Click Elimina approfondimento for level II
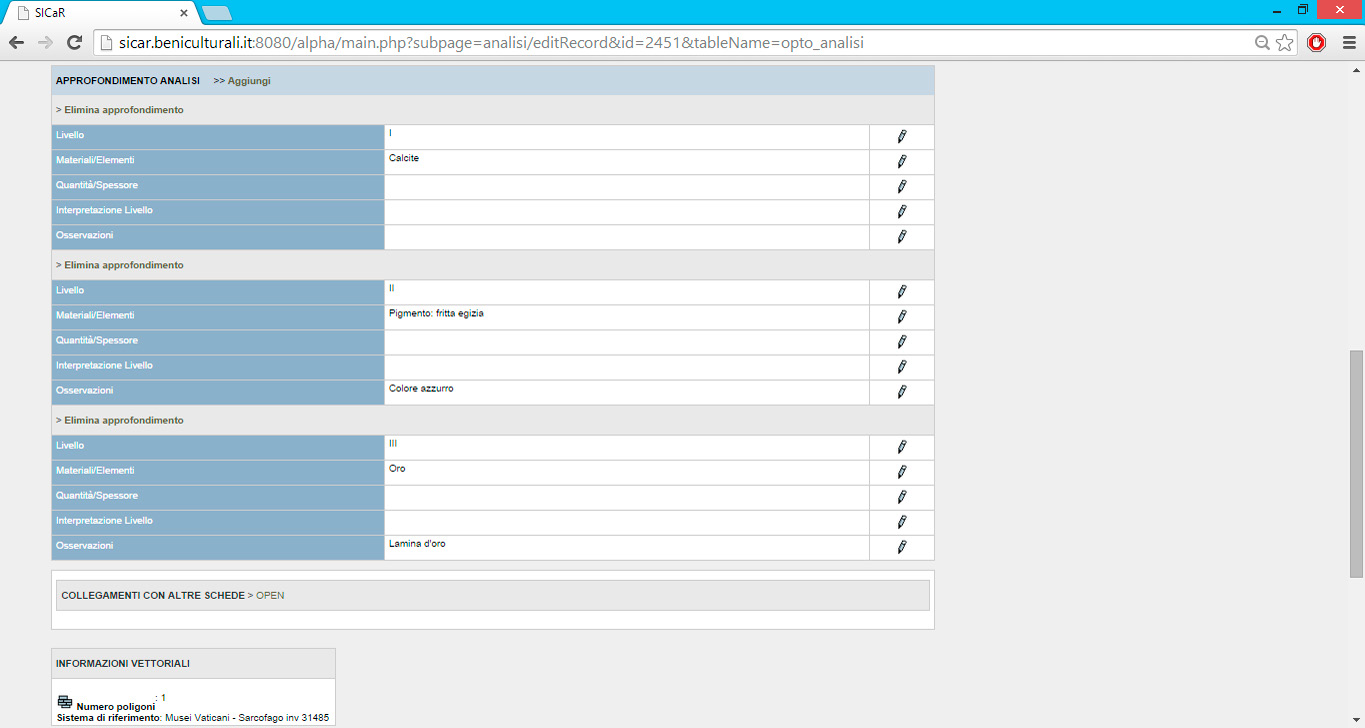This screenshot has height=728, width=1365. pyautogui.click(x=120, y=265)
